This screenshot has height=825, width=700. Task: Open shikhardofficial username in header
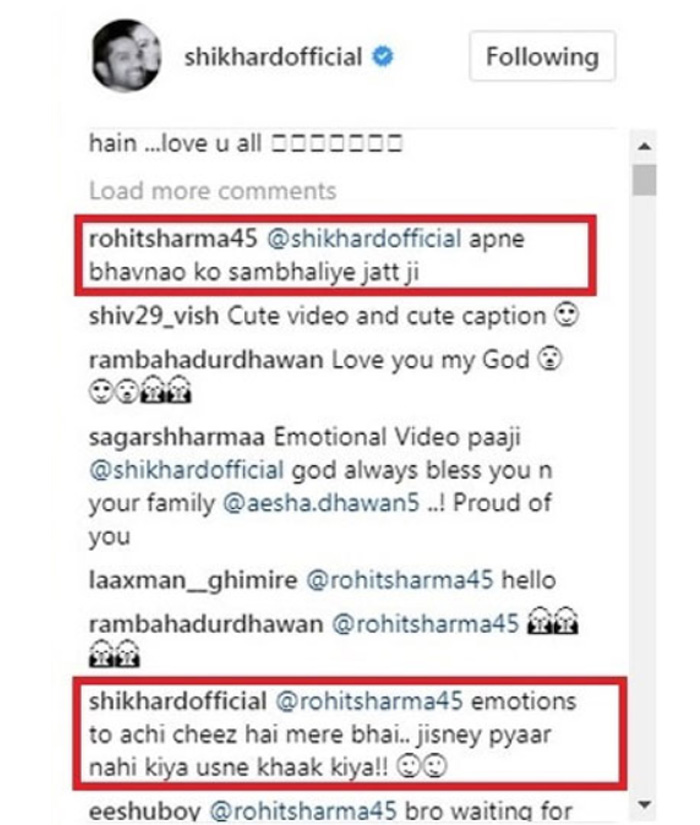click(x=273, y=57)
